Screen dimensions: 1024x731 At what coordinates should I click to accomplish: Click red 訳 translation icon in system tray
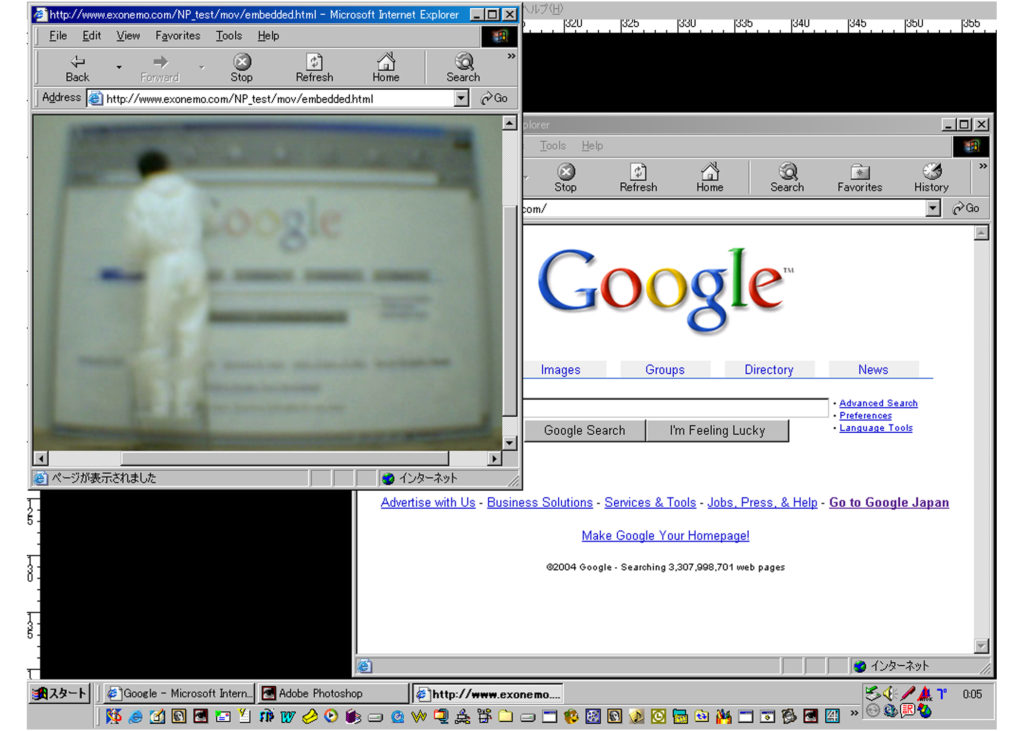[908, 710]
